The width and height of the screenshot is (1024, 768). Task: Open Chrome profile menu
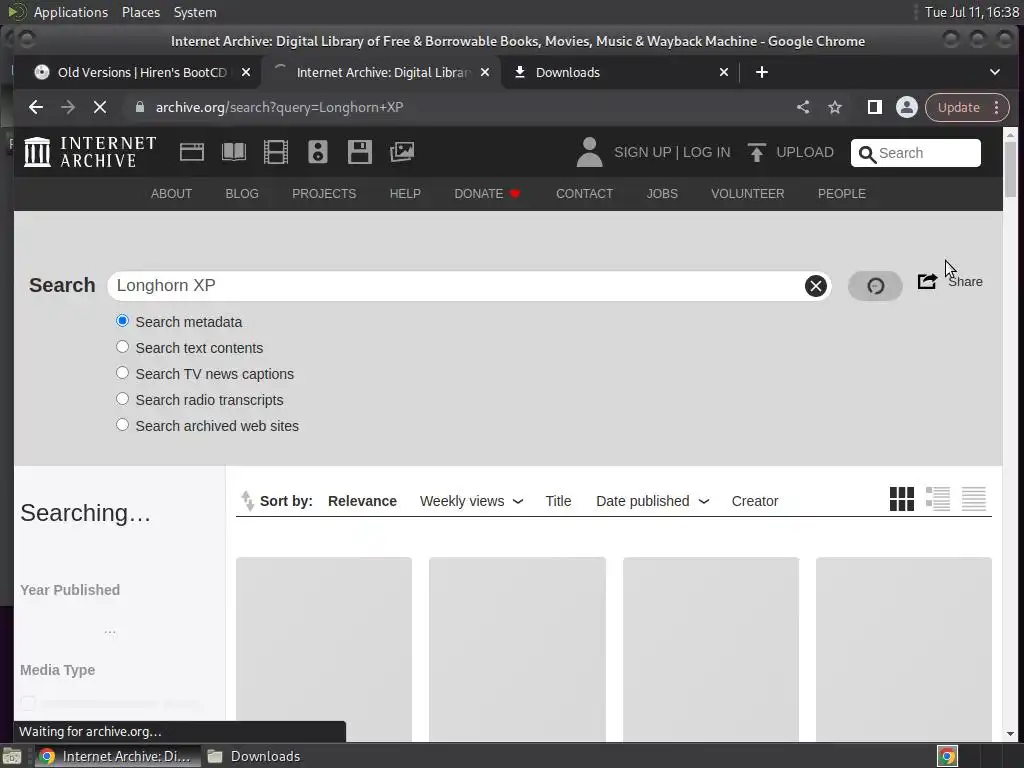(906, 107)
